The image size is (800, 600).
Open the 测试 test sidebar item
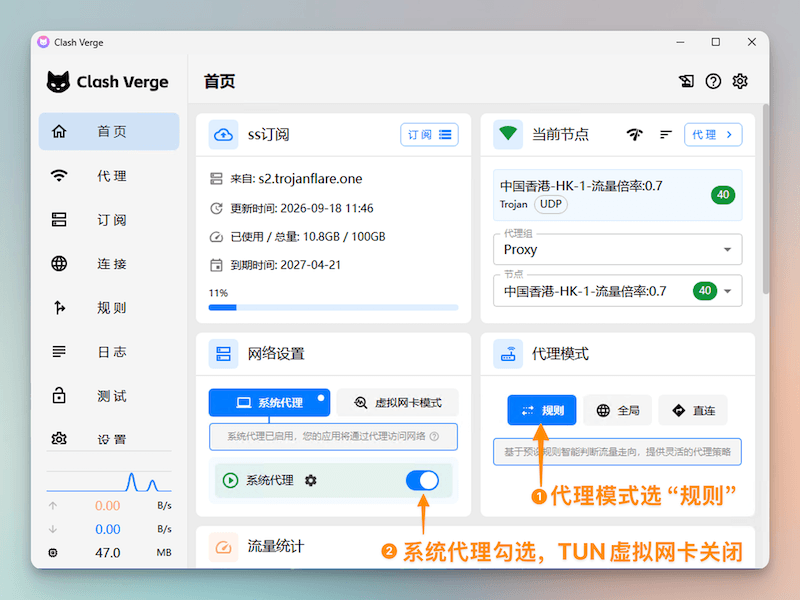tap(109, 396)
